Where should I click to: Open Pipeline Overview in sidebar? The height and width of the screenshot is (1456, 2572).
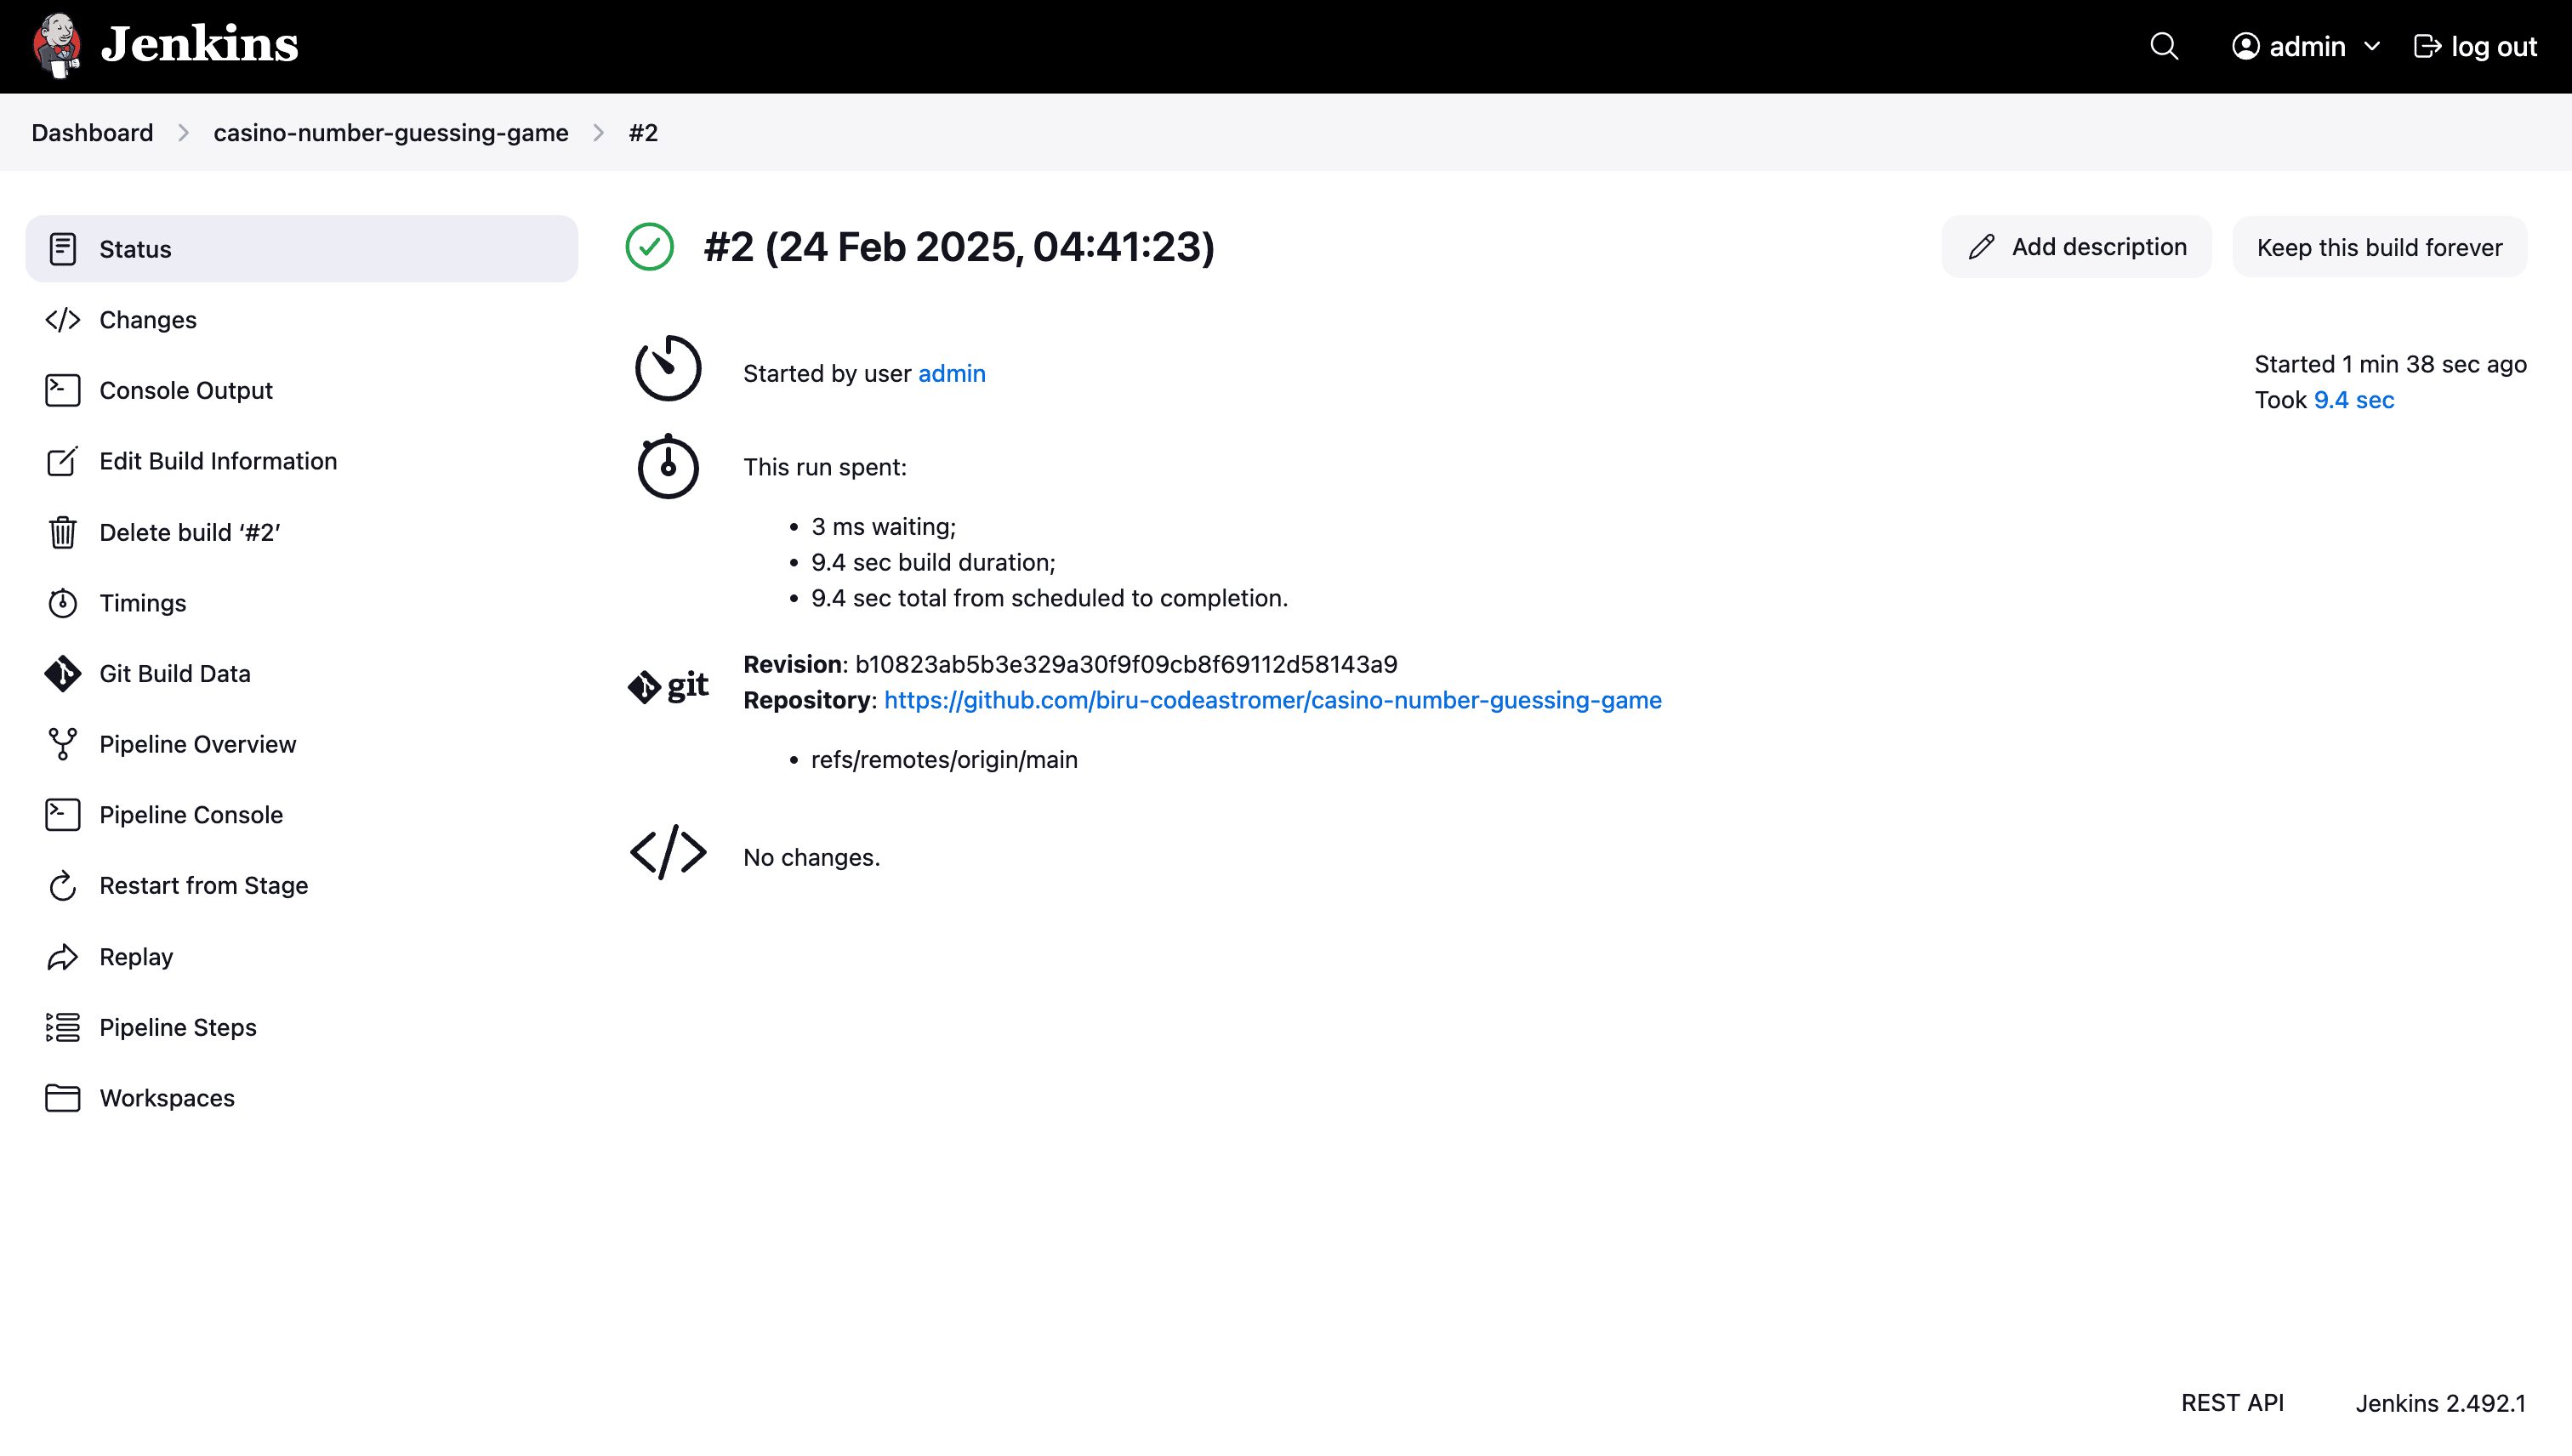198,744
